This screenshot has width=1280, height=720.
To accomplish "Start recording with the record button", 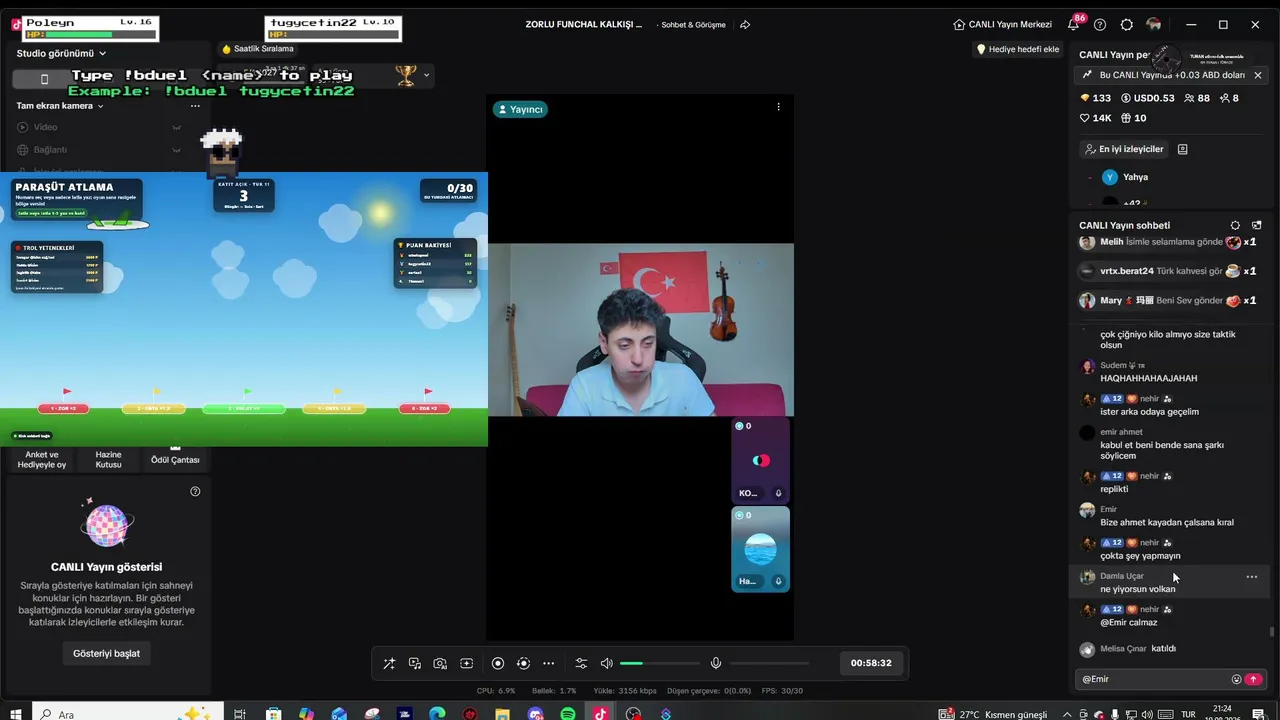I will [x=498, y=663].
